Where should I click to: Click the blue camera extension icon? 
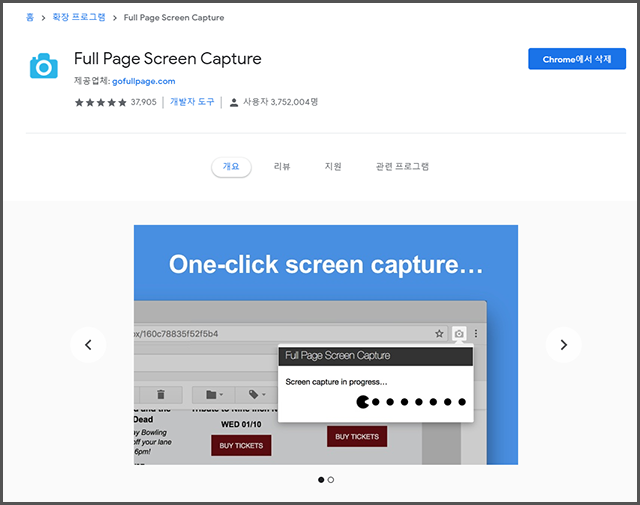44,66
